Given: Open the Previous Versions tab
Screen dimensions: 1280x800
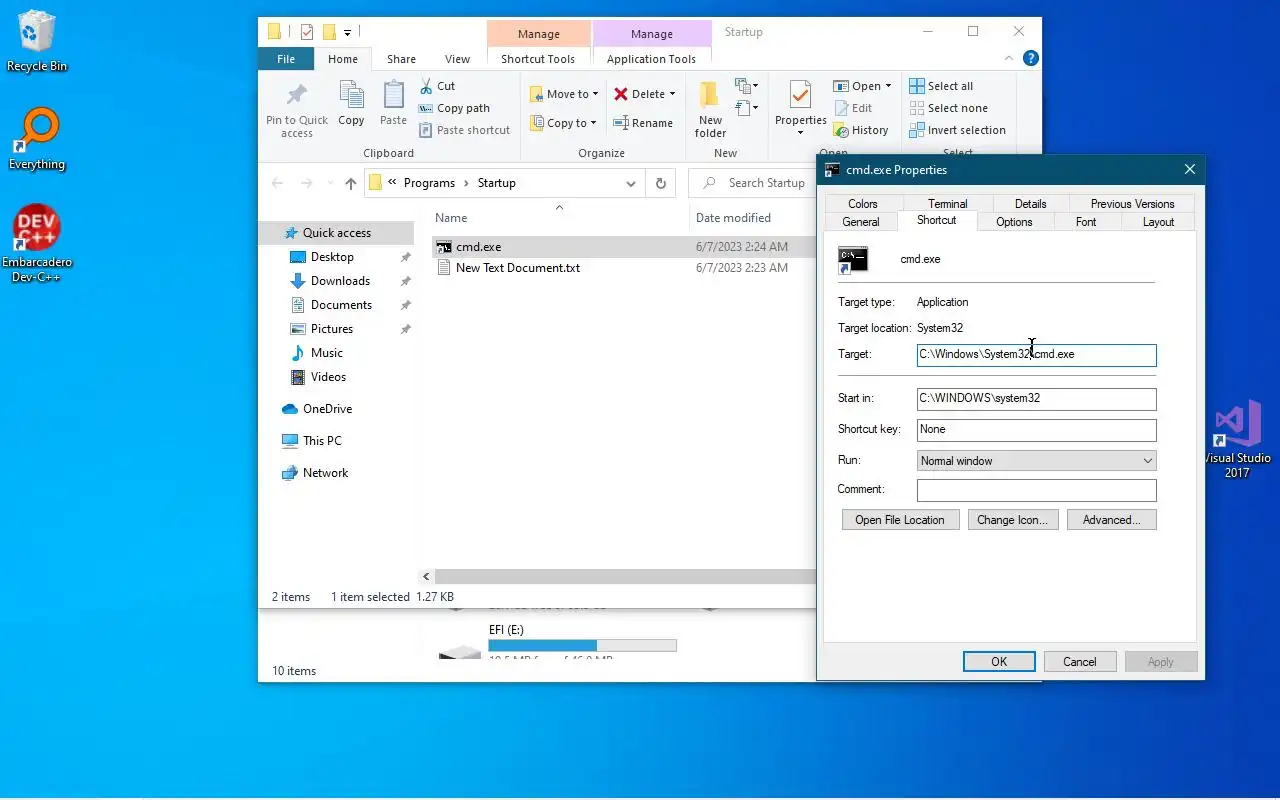Looking at the screenshot, I should click(1132, 204).
